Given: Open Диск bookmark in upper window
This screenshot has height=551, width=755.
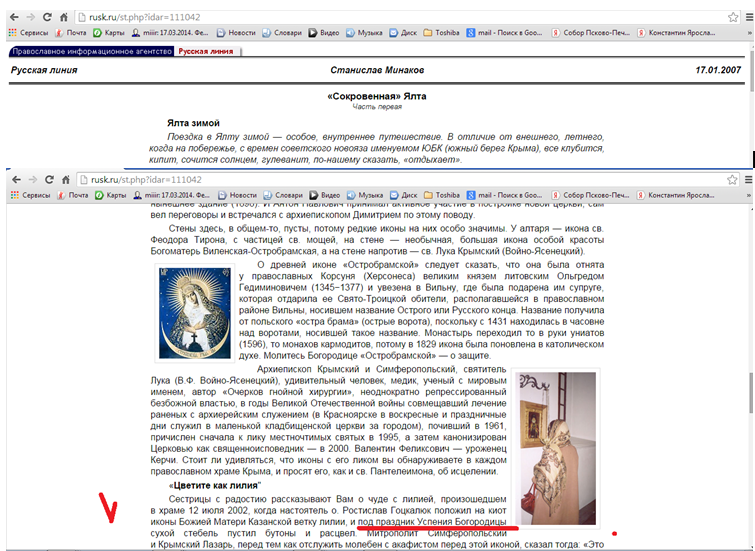Looking at the screenshot, I should click(x=403, y=33).
